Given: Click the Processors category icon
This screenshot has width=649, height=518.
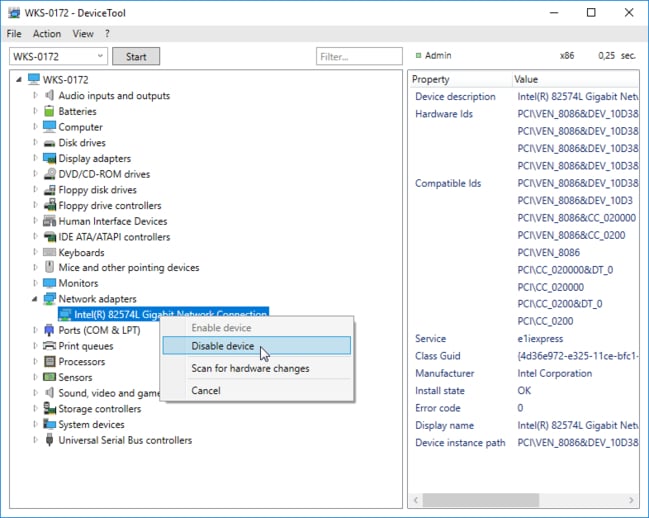Looking at the screenshot, I should click(49, 362).
